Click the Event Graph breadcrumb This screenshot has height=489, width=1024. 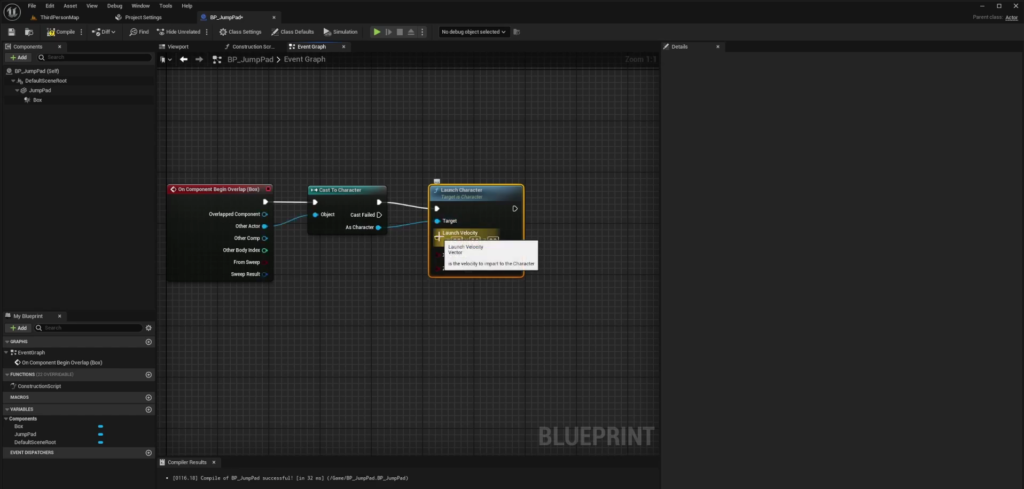[304, 59]
